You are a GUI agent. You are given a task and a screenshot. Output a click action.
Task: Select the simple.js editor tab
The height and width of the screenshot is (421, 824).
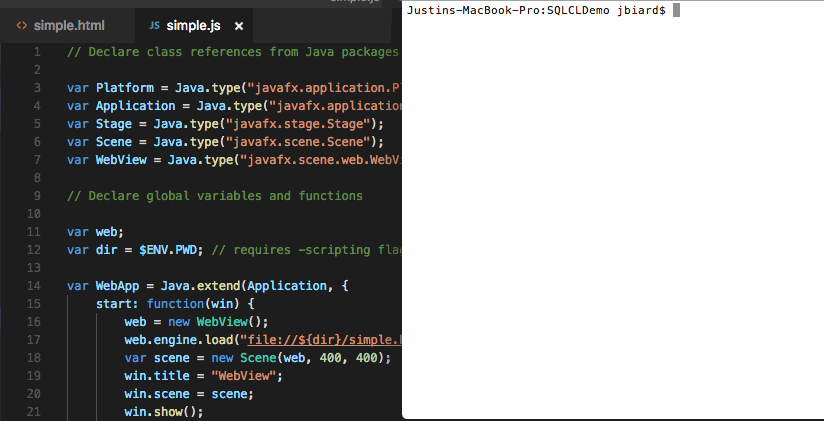tap(193, 26)
